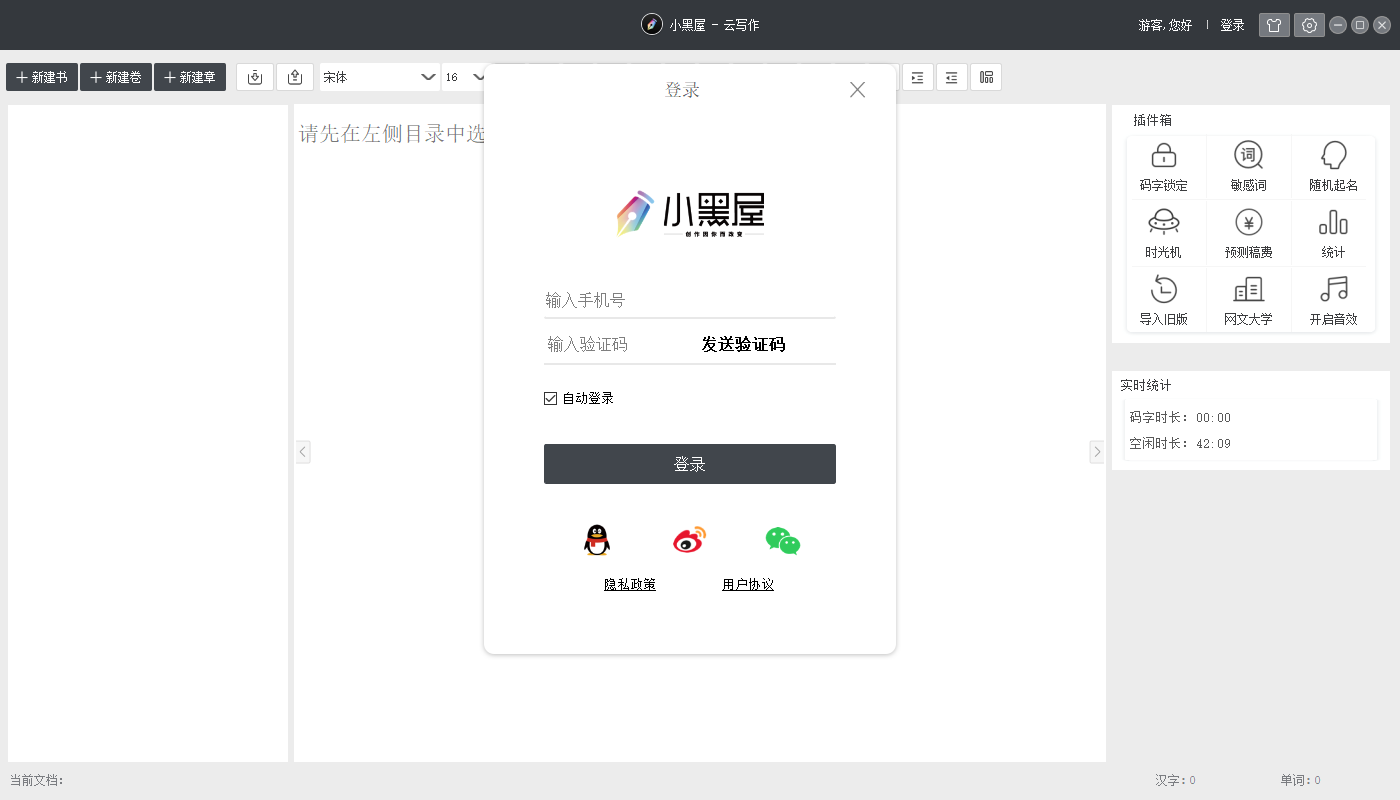Viewport: 1400px width, 800px height.
Task: Minimize the 小黑屋 window
Action: (x=1338, y=25)
